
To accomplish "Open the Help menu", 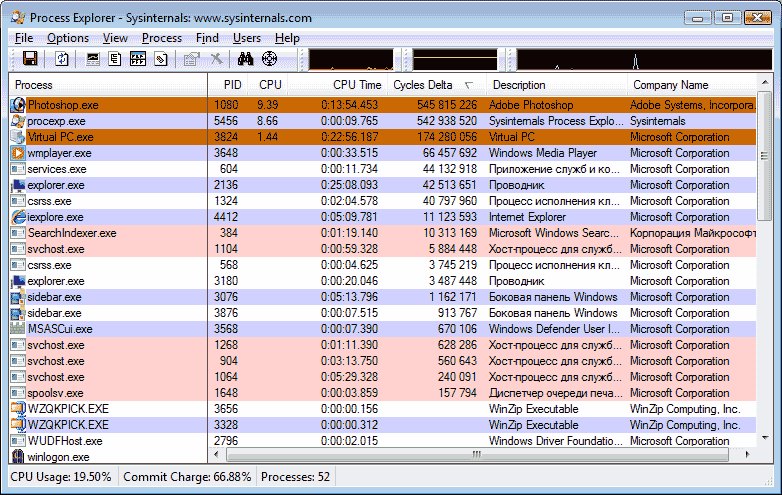I will (287, 38).
